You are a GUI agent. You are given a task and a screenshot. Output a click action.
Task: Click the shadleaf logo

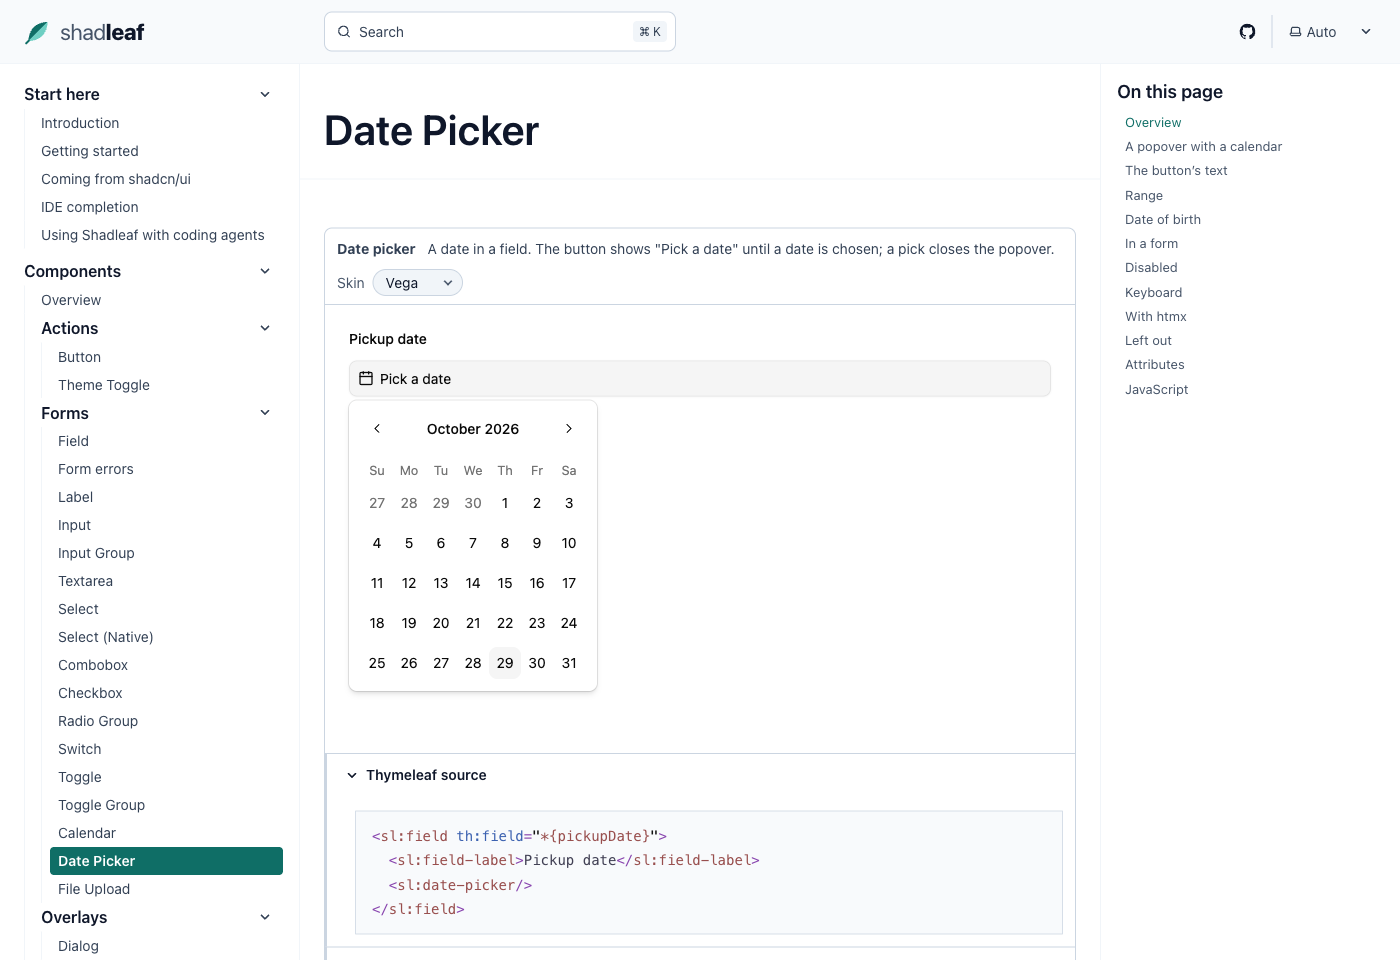click(85, 32)
